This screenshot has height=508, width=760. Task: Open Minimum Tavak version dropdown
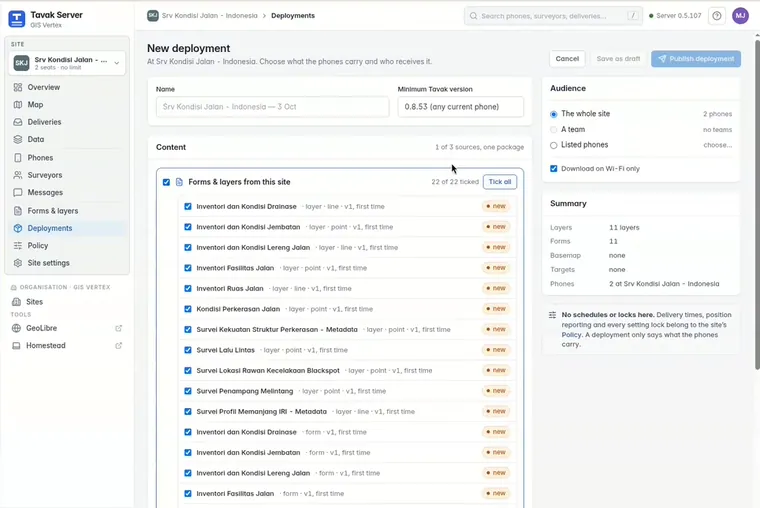[460, 107]
